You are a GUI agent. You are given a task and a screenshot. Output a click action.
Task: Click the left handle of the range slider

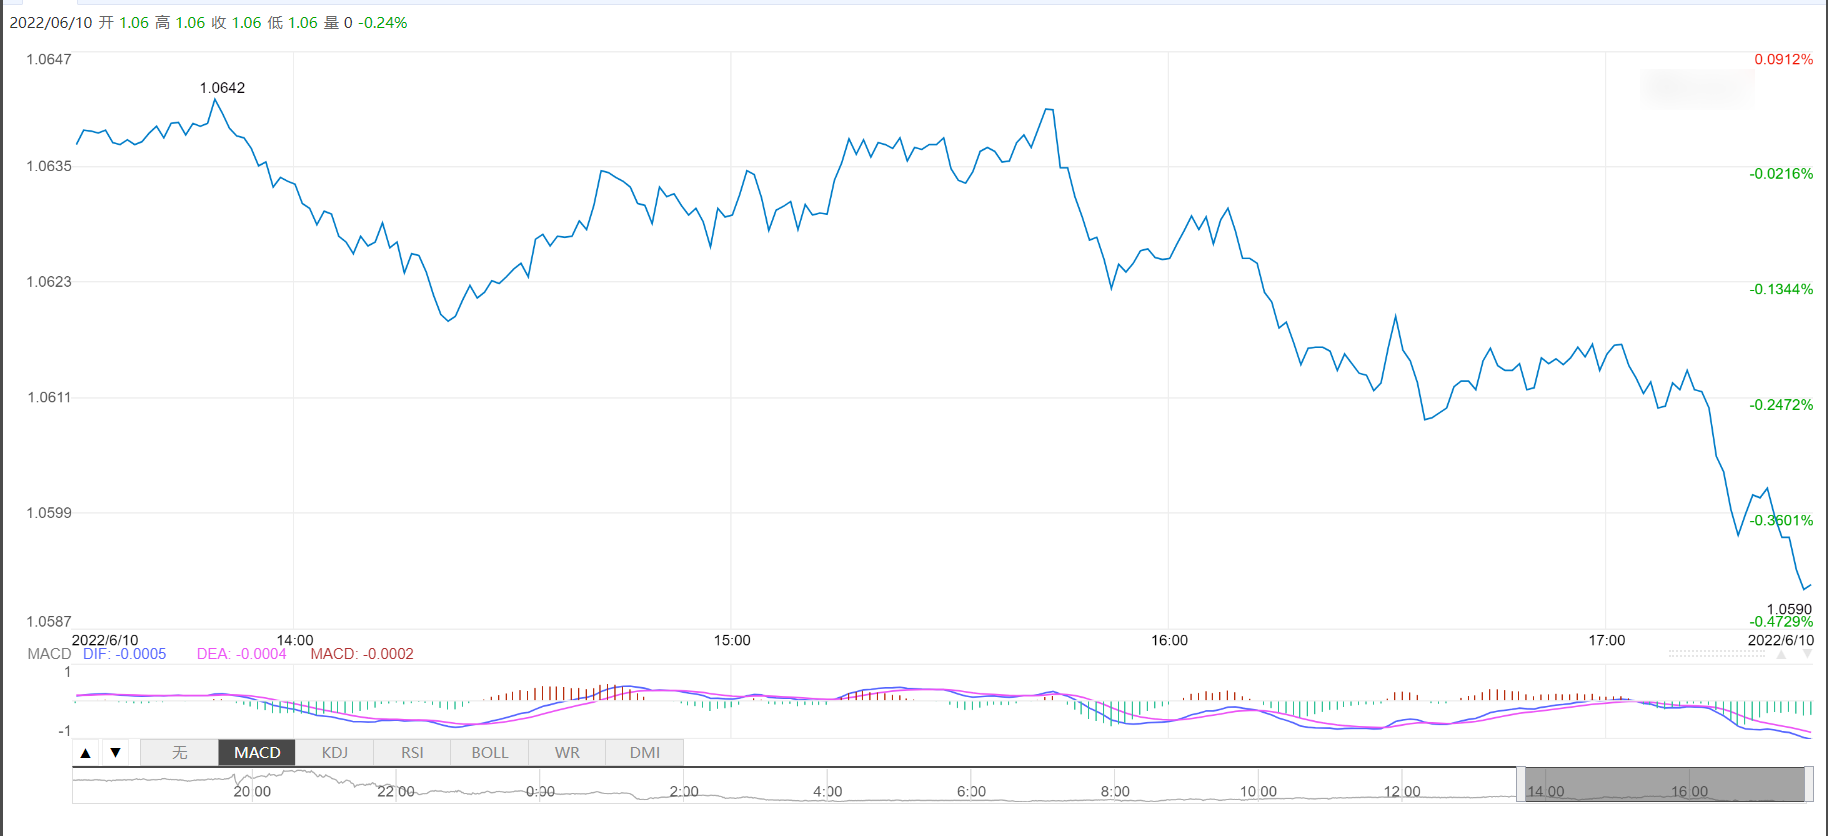(x=1520, y=784)
